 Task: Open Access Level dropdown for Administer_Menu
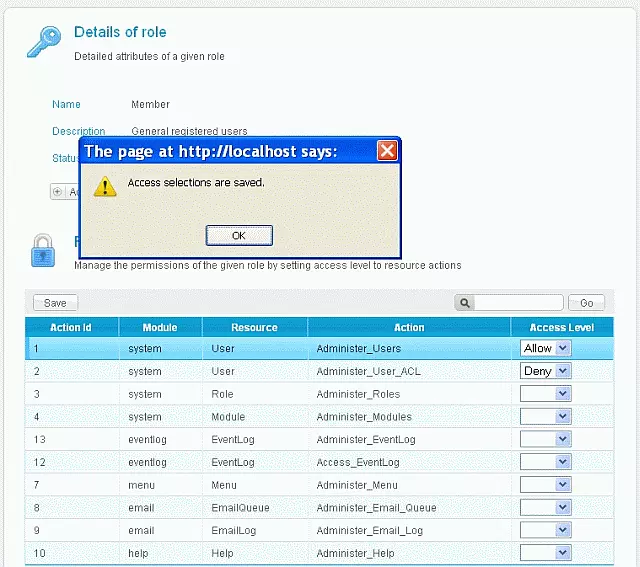click(545, 485)
